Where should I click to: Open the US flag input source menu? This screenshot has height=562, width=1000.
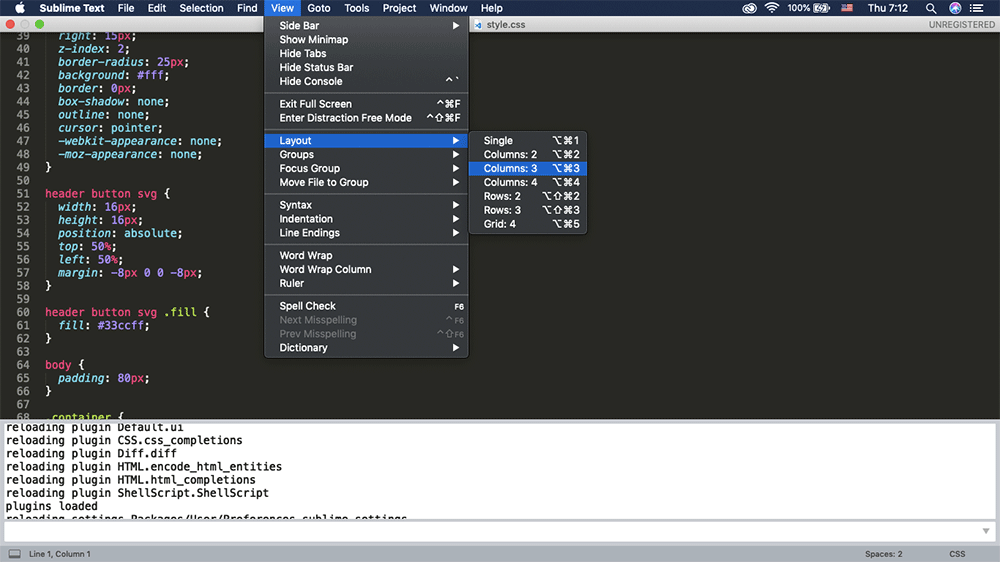click(x=847, y=8)
